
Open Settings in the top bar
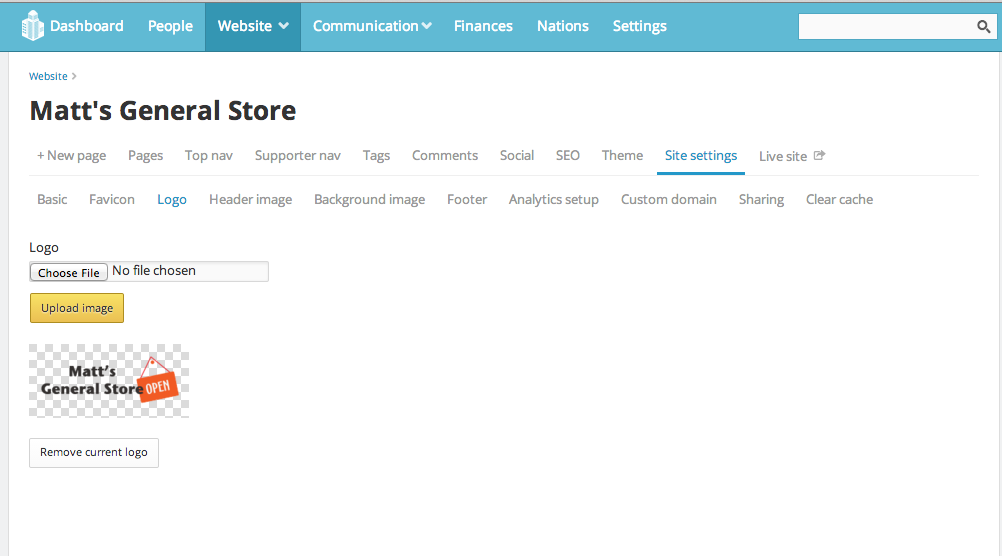pos(640,26)
